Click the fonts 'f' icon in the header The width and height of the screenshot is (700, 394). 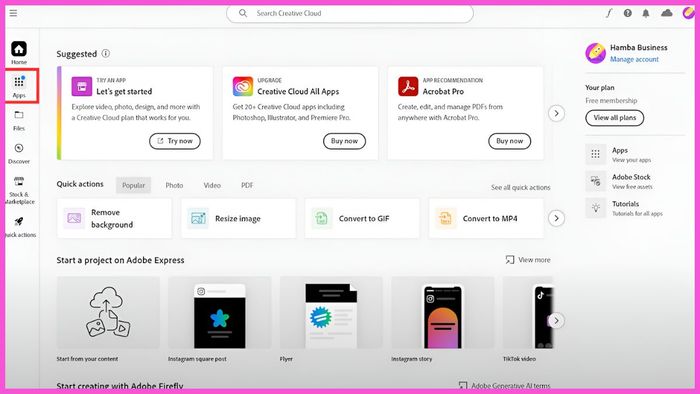609,13
